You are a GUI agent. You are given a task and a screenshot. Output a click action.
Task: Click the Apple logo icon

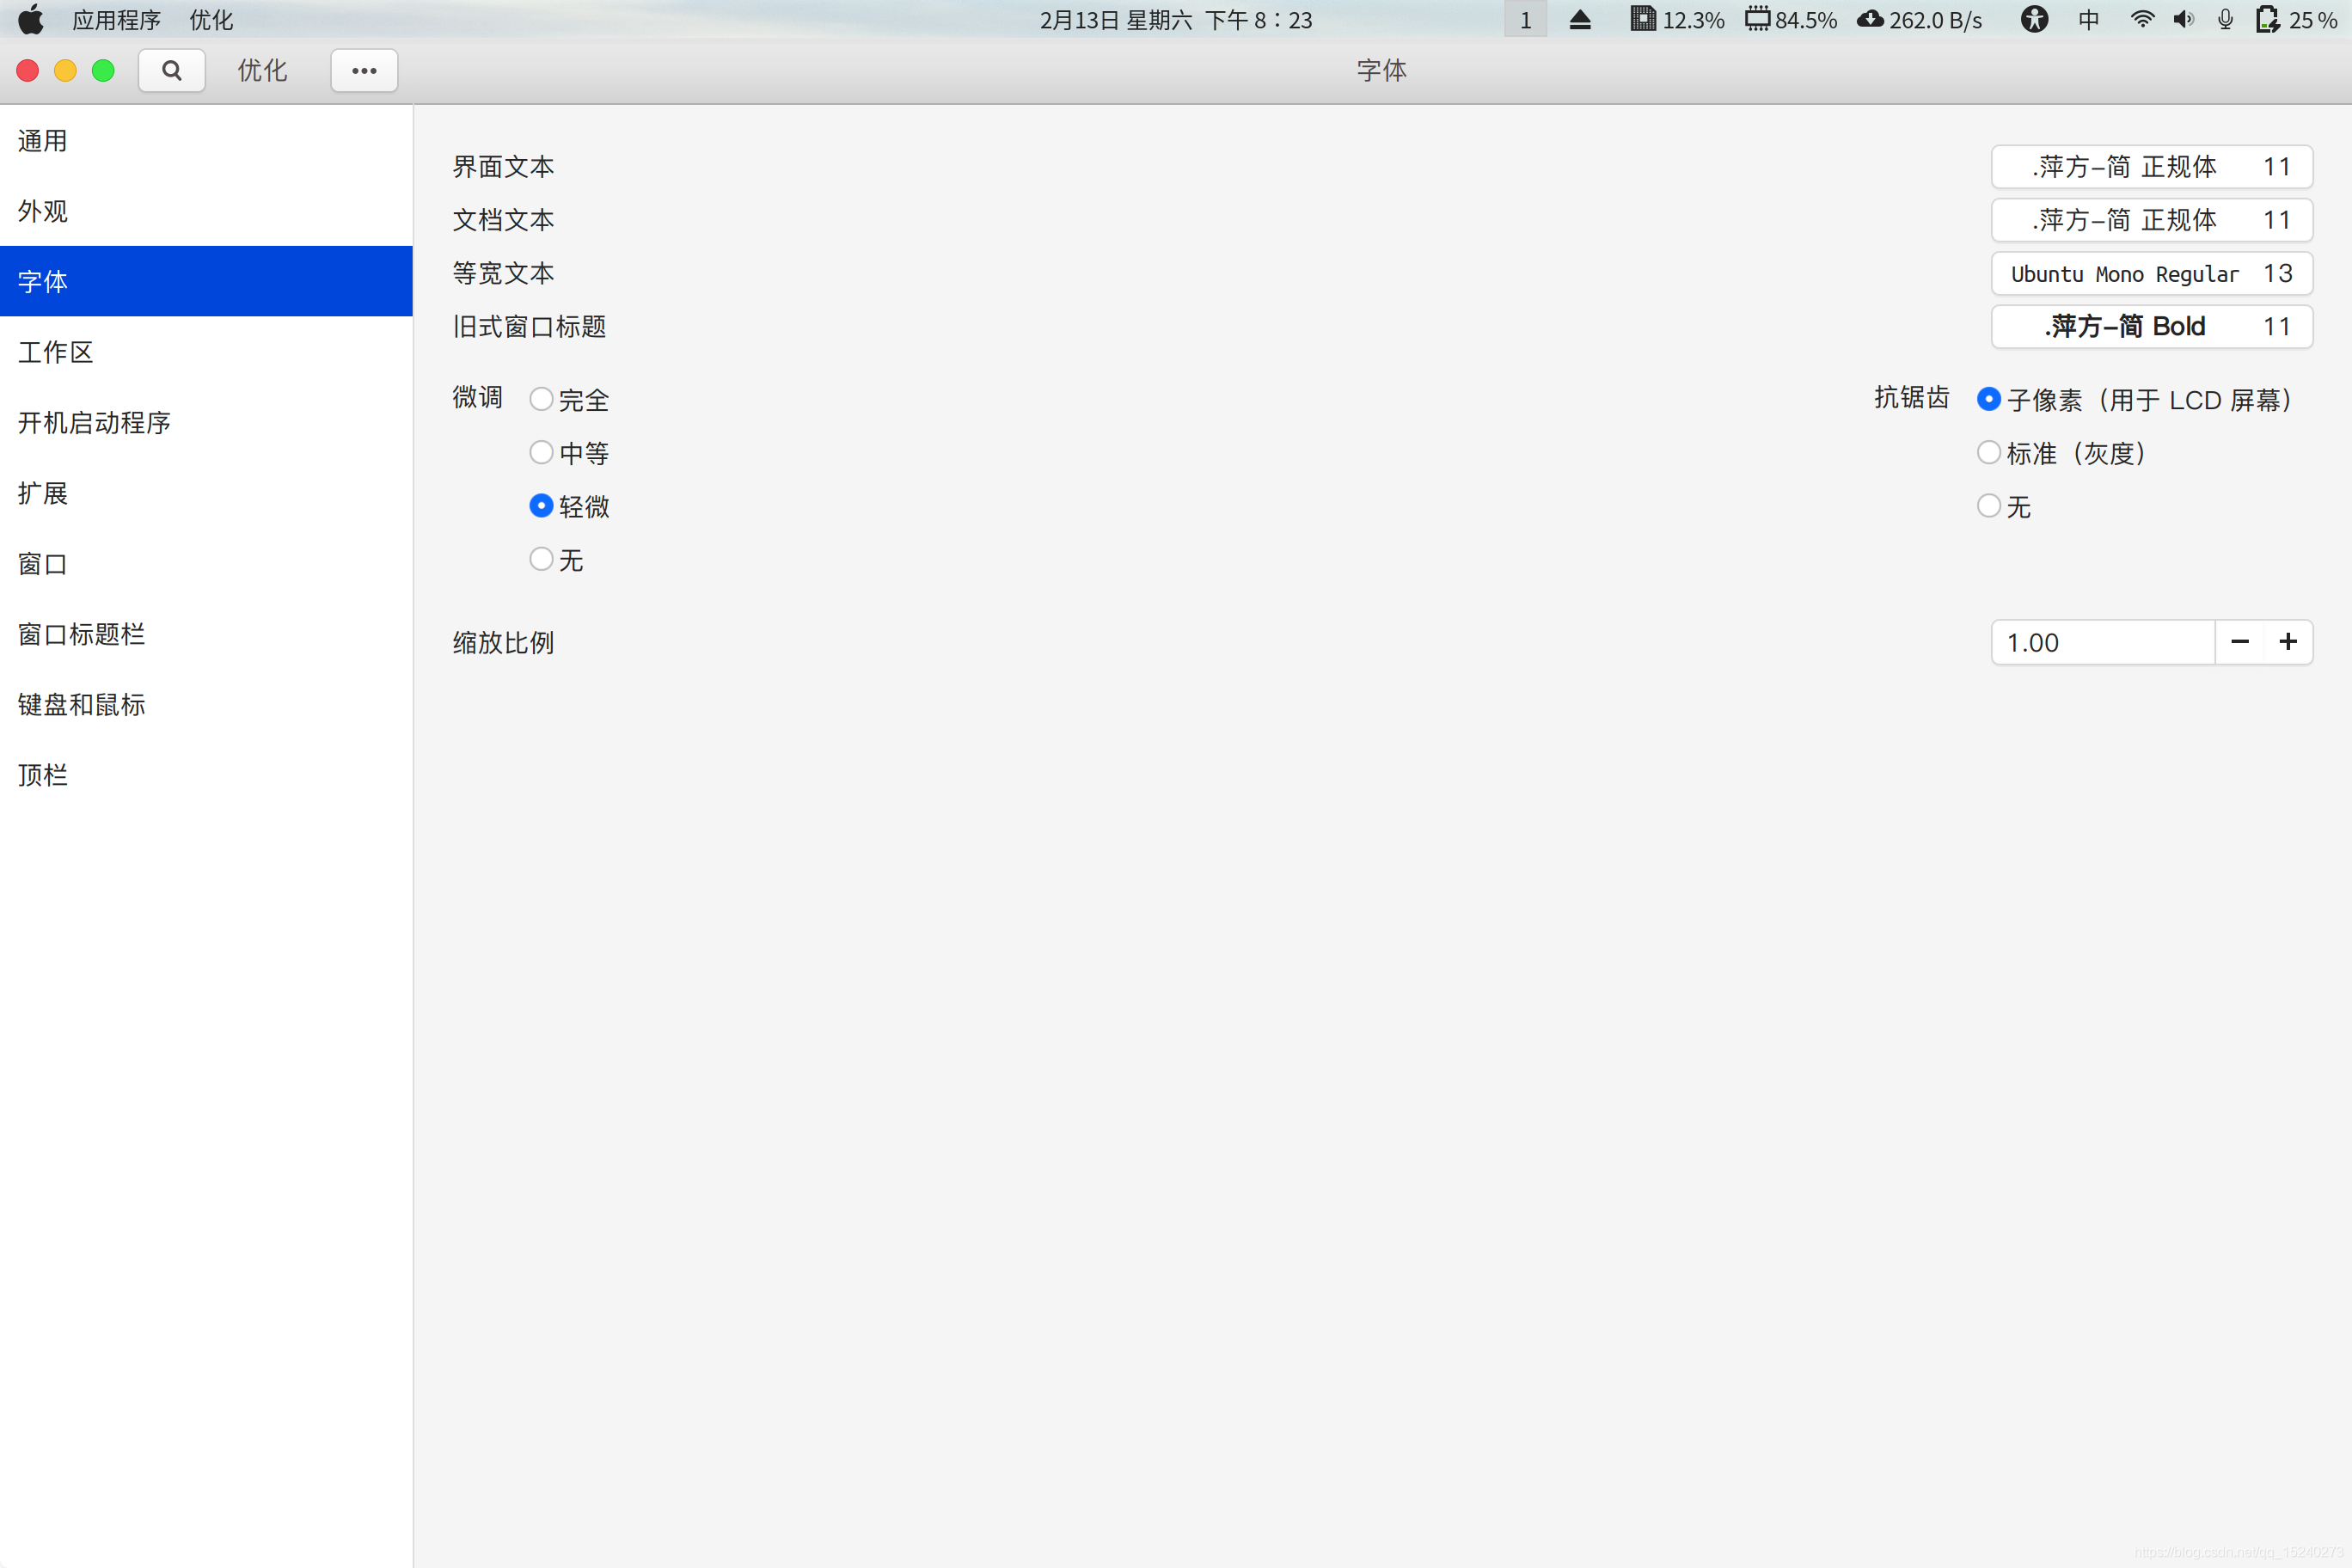pyautogui.click(x=31, y=19)
